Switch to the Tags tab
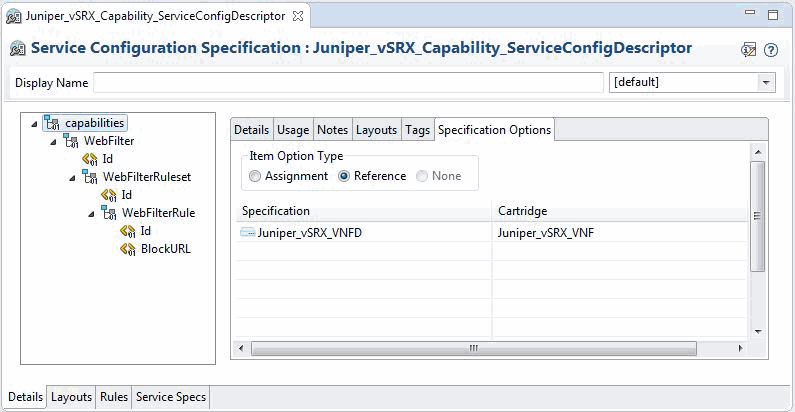Viewport: 795px width, 412px height. pos(417,130)
